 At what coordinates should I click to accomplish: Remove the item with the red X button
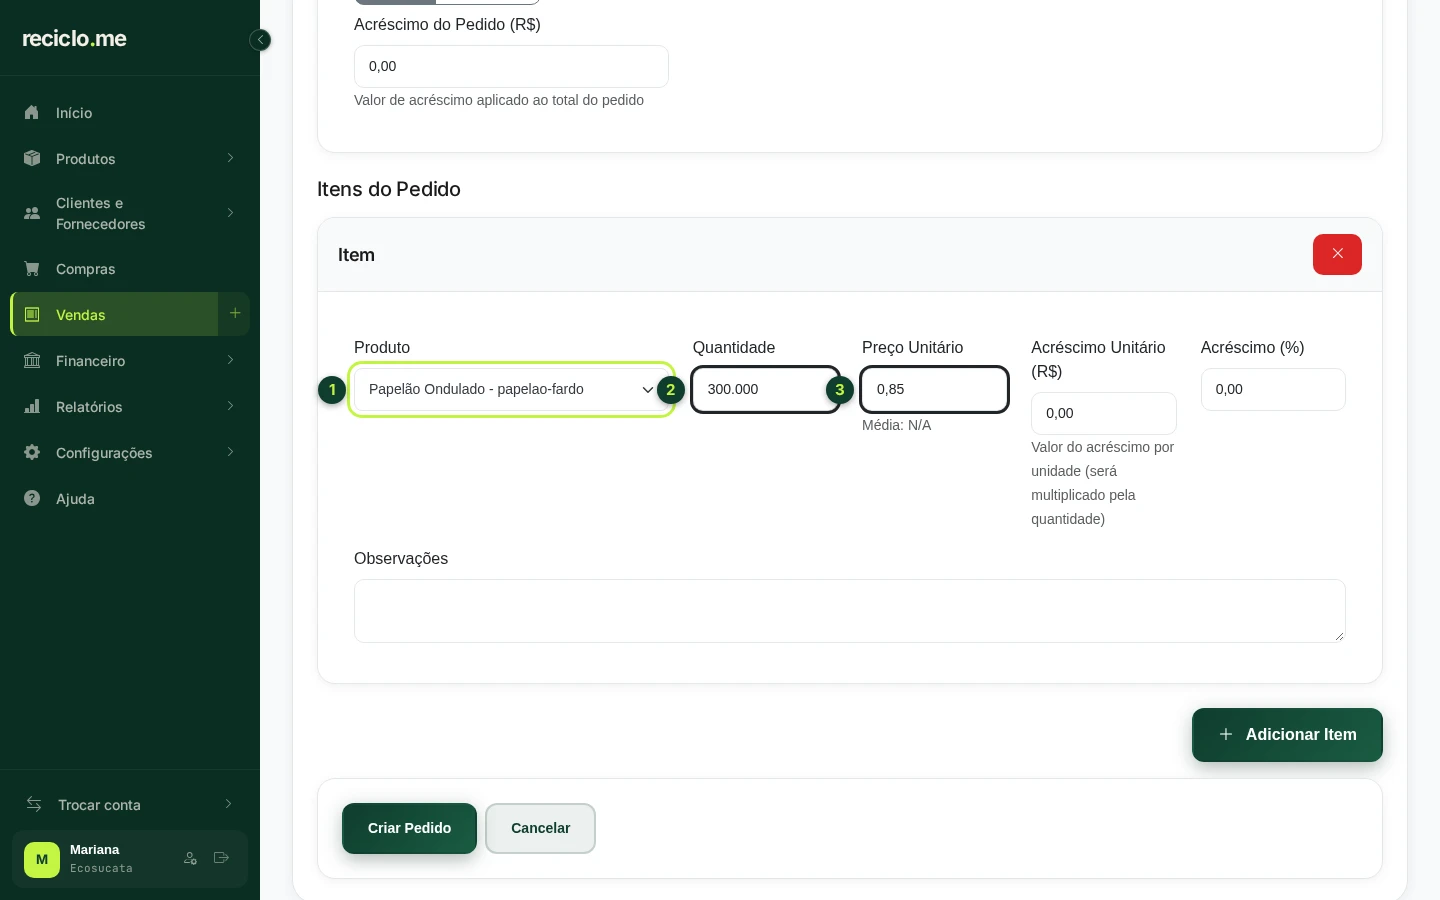(1337, 254)
